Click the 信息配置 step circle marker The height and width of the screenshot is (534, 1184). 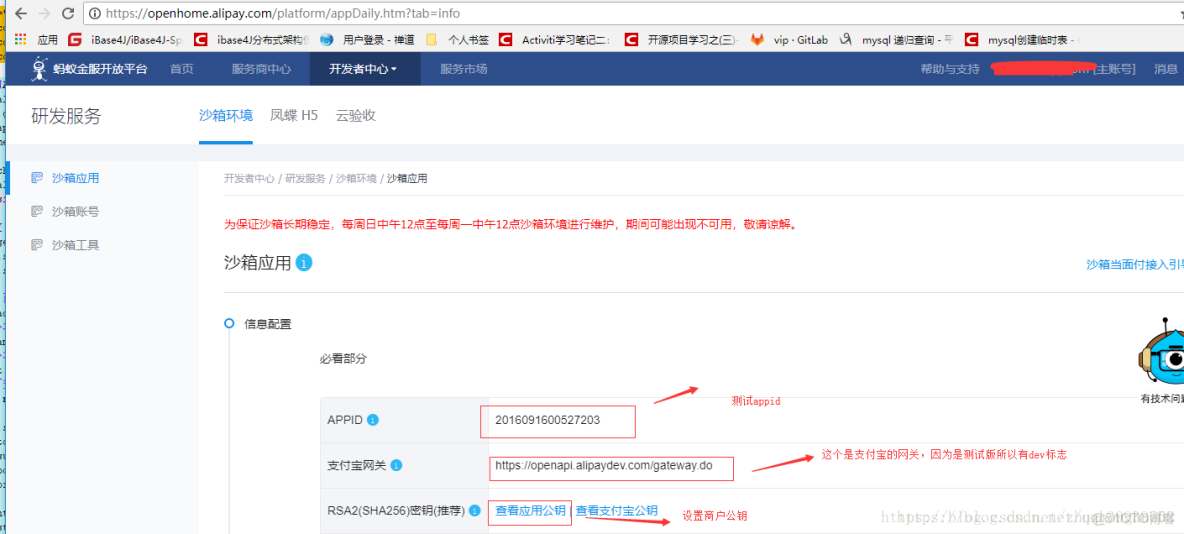click(229, 324)
